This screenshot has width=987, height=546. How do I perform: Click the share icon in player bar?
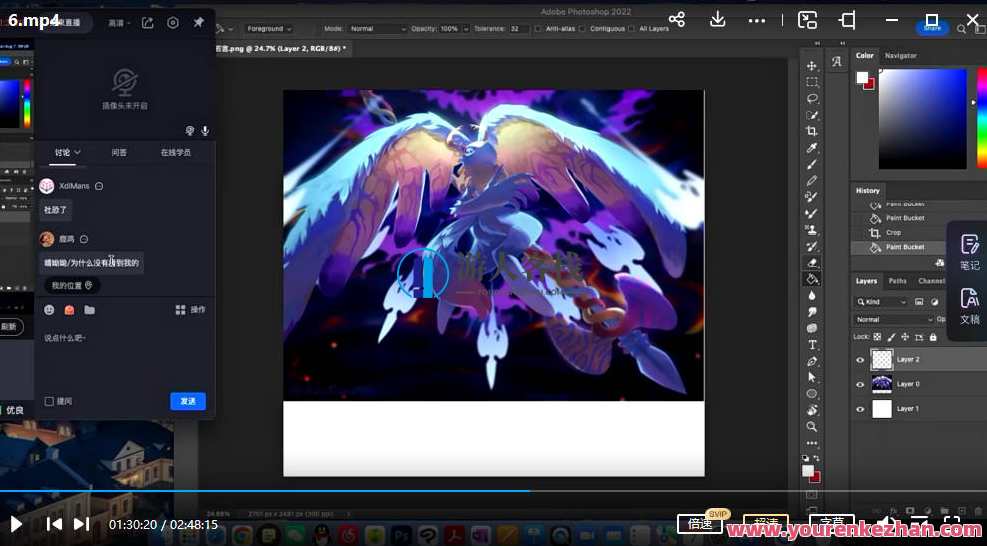coord(677,20)
